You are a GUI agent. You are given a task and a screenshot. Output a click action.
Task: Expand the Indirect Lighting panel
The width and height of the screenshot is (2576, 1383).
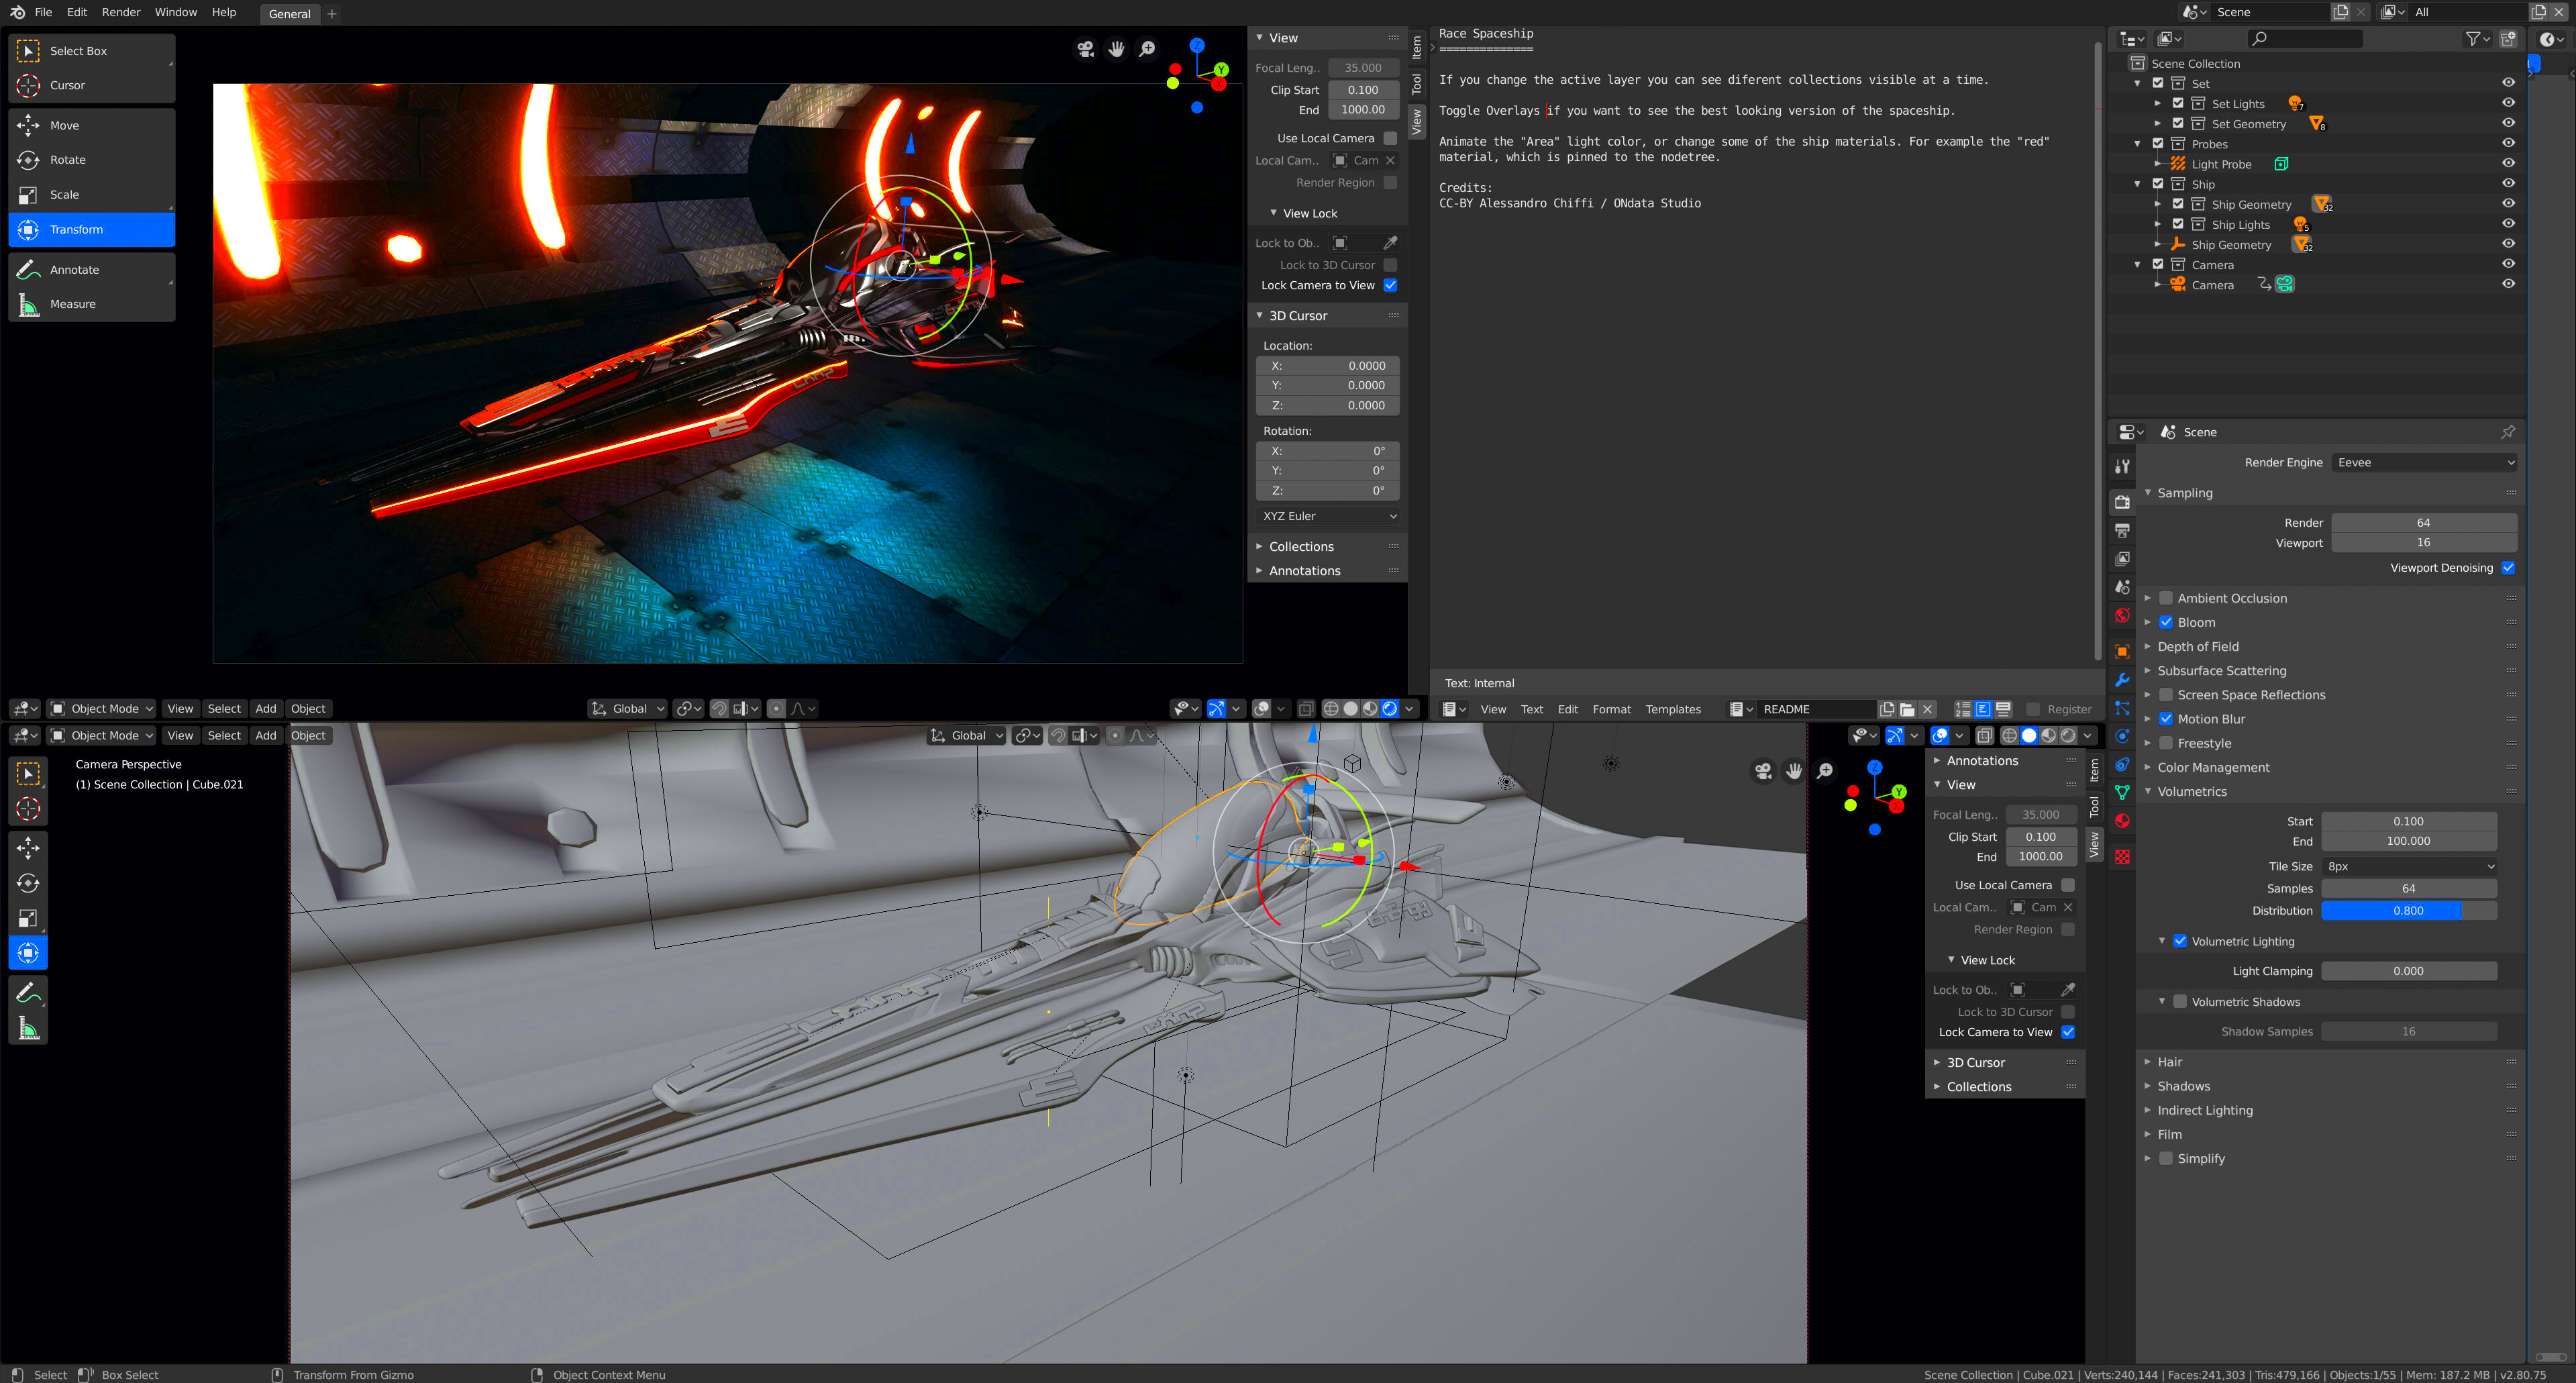point(2204,1110)
